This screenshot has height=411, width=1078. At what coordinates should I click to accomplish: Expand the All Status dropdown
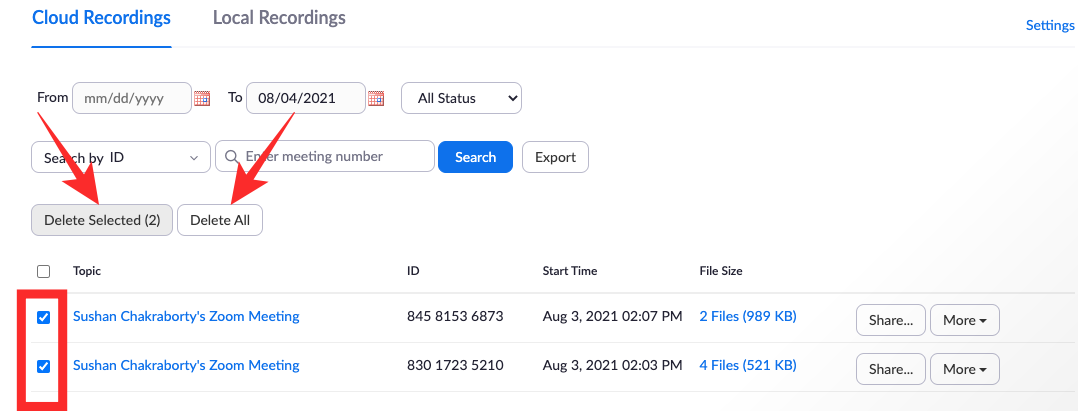pyautogui.click(x=461, y=98)
